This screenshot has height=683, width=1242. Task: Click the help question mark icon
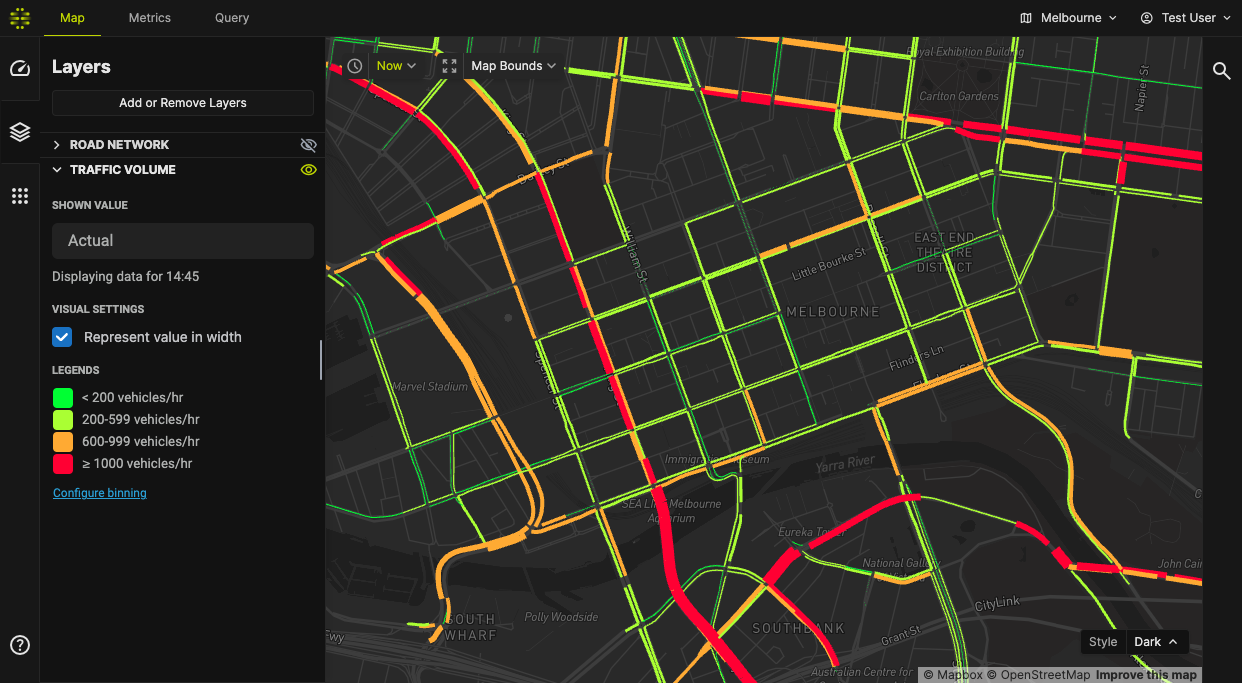(x=20, y=645)
